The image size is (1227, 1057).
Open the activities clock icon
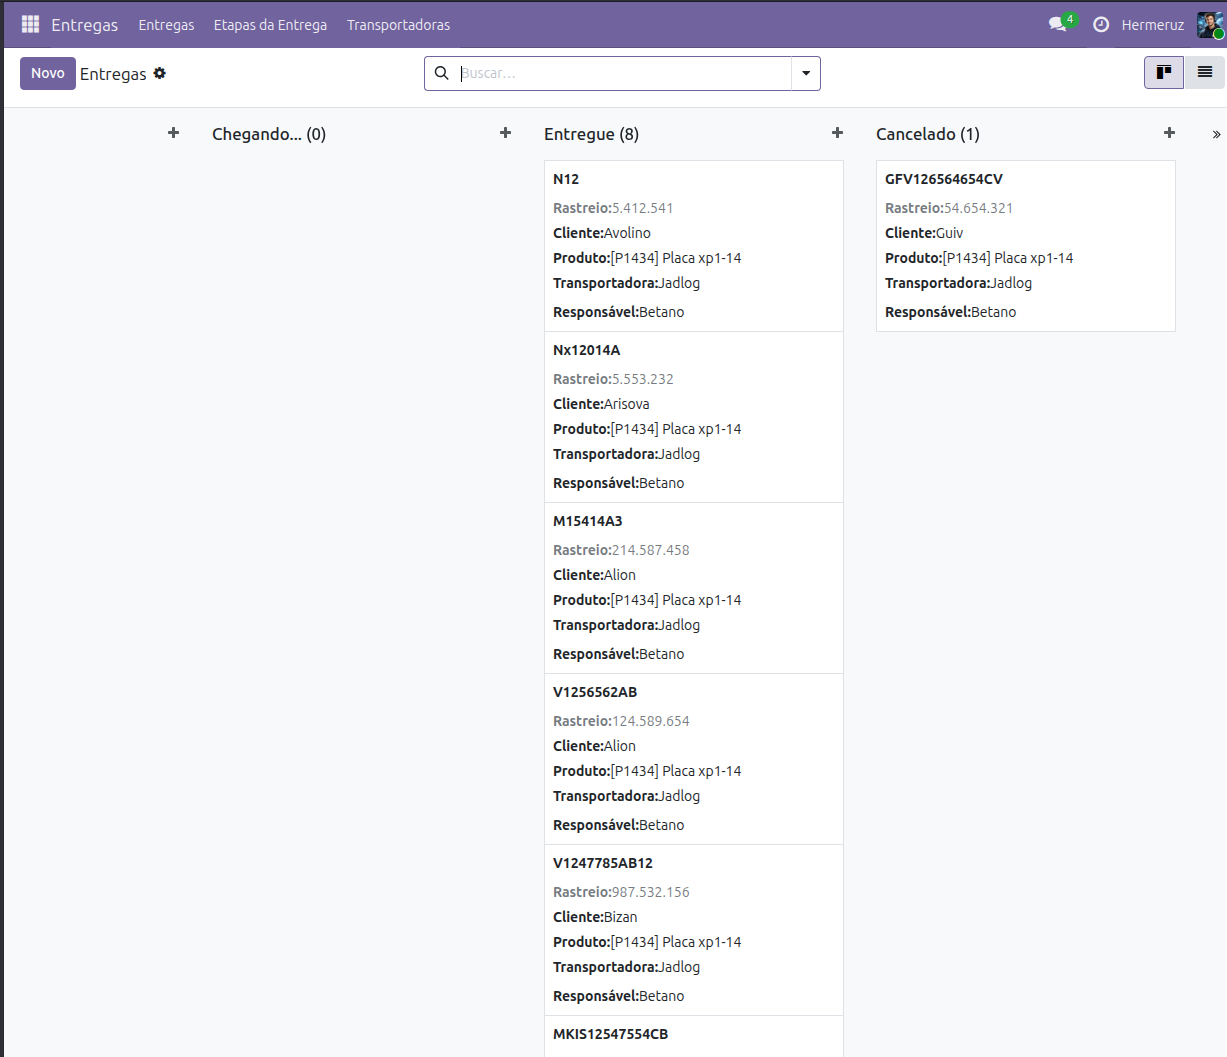[1101, 24]
